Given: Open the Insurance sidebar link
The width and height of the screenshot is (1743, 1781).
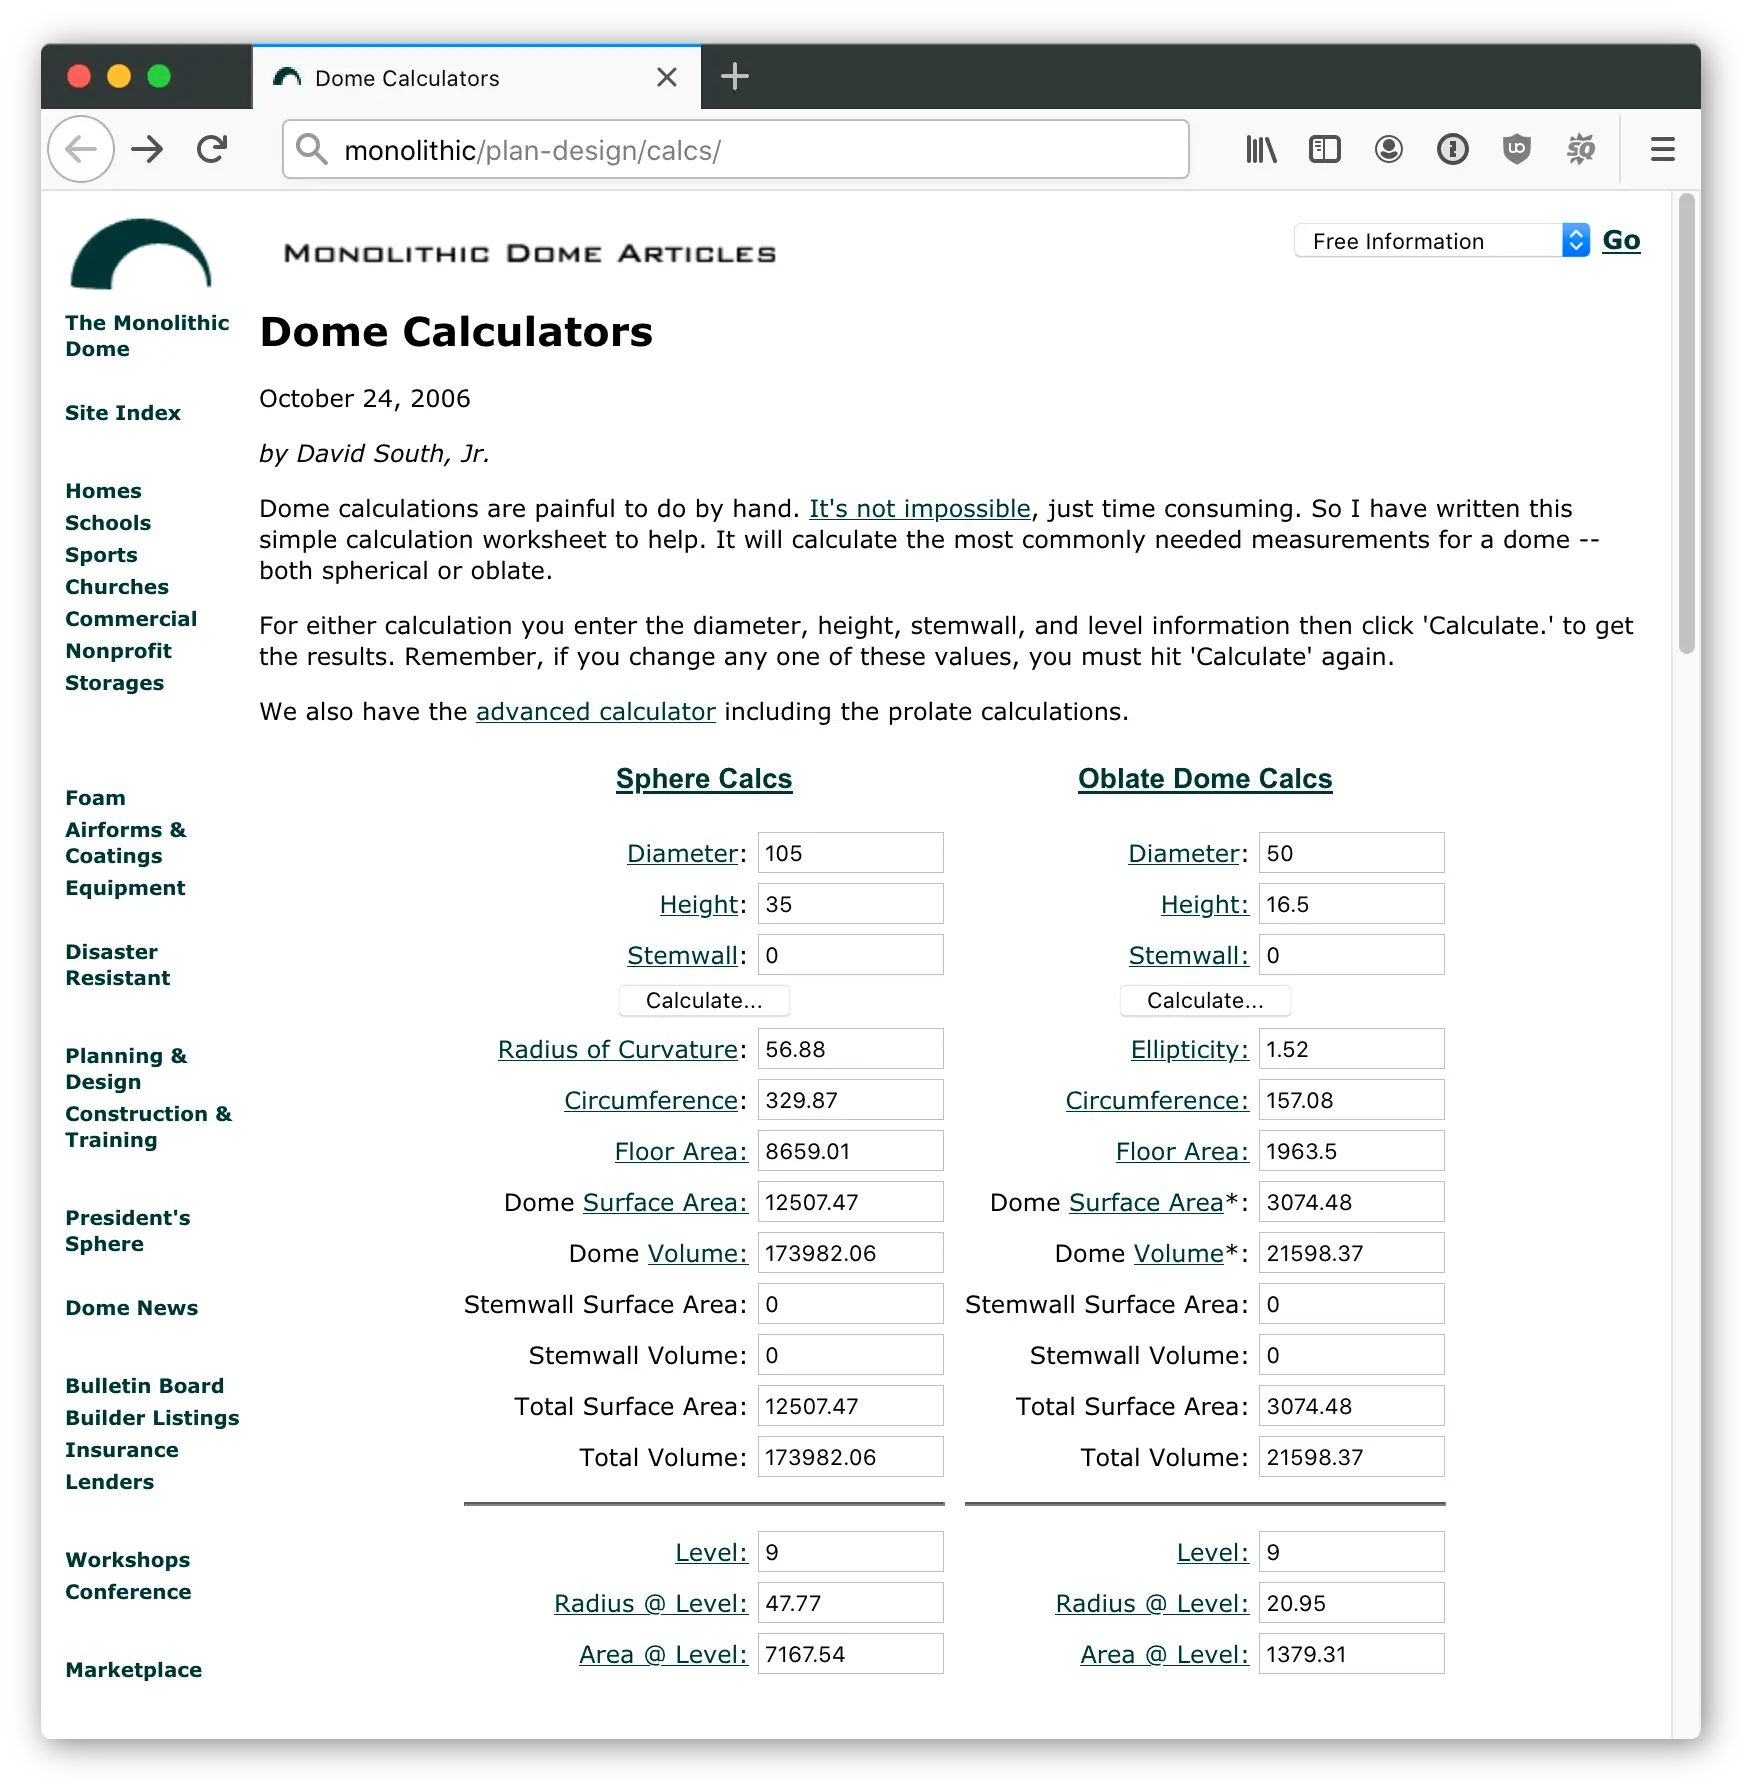Looking at the screenshot, I should (x=122, y=1450).
